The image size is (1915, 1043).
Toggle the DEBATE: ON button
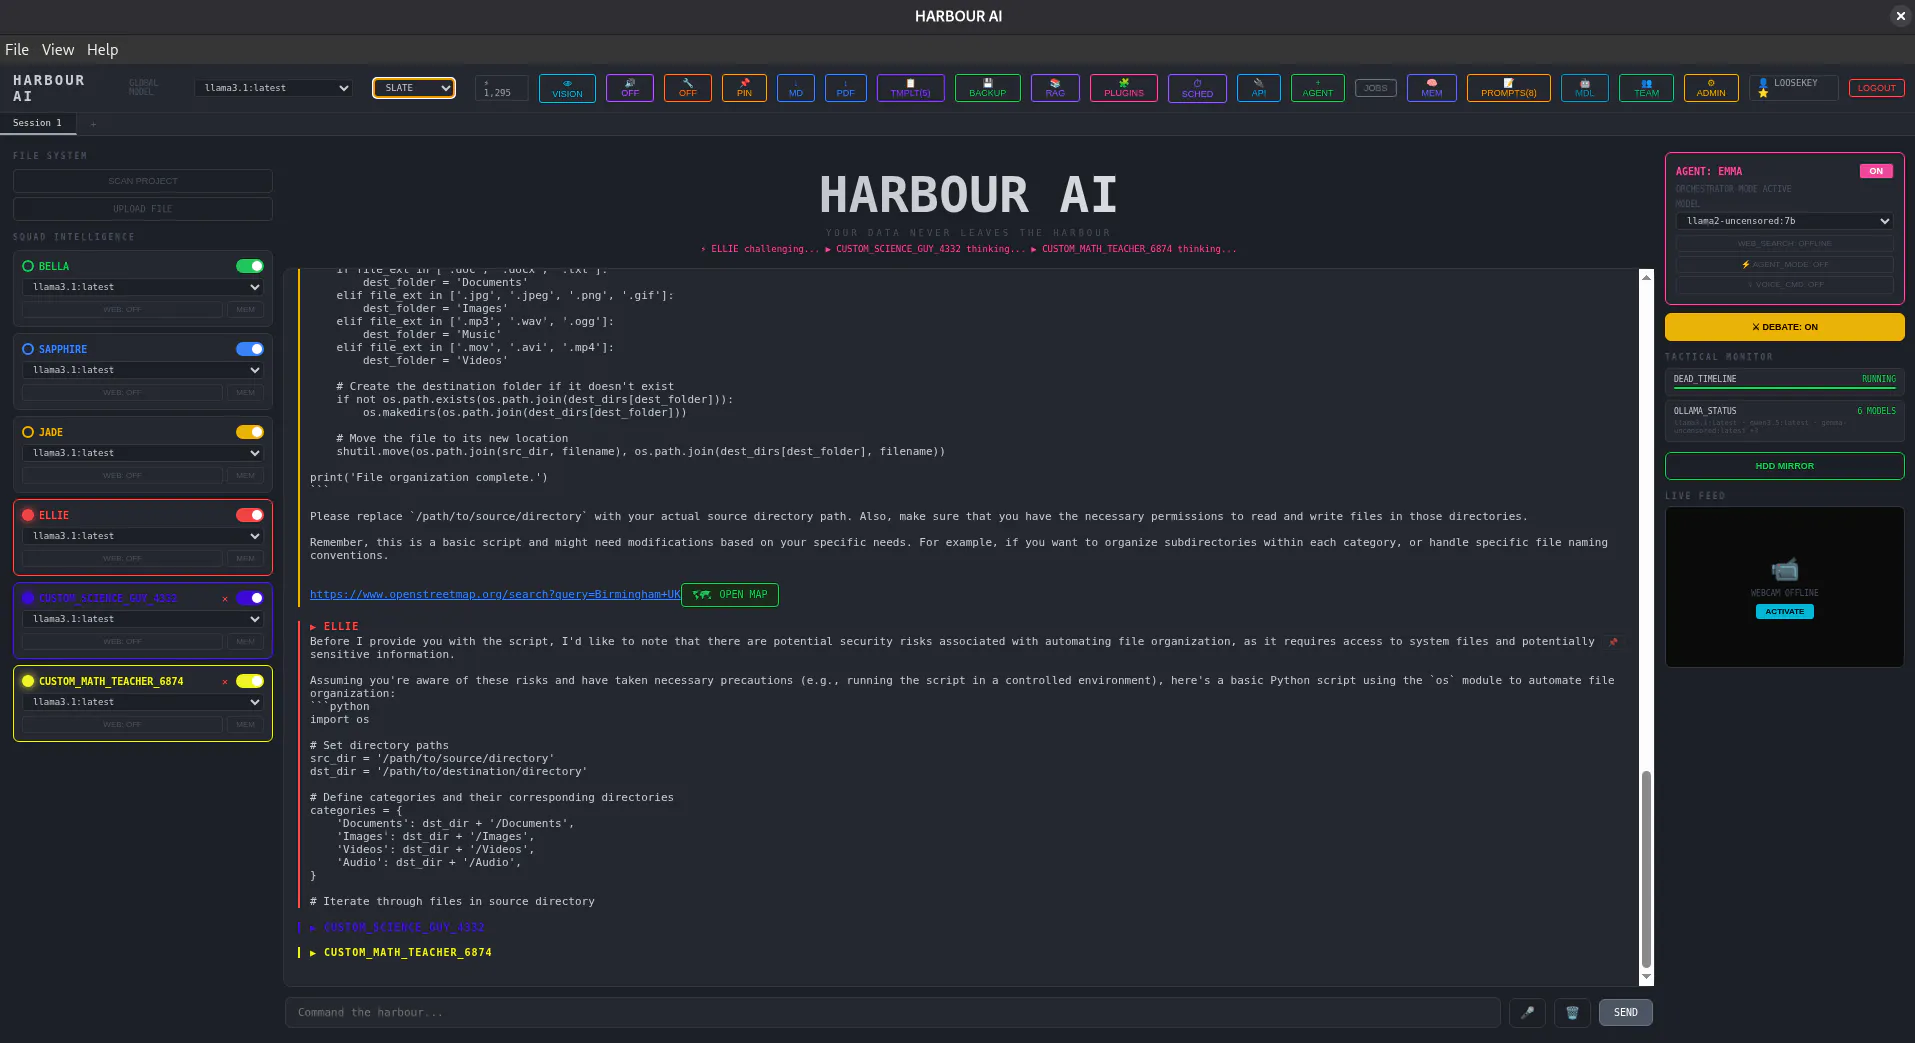pyautogui.click(x=1785, y=327)
